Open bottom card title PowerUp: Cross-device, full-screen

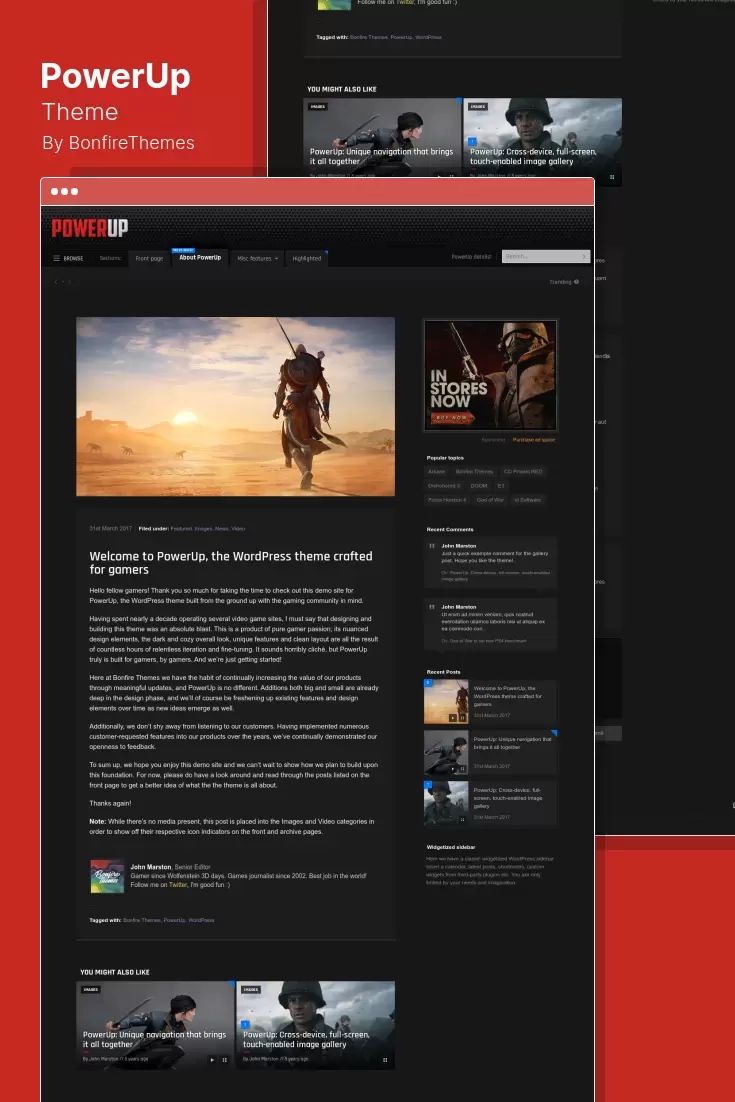point(306,1039)
